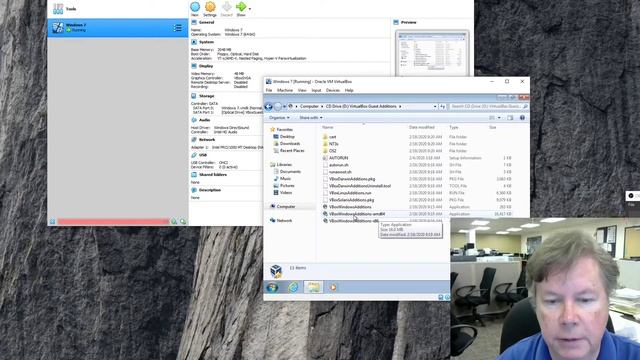Open the view options dropdown arrow

click(499, 118)
